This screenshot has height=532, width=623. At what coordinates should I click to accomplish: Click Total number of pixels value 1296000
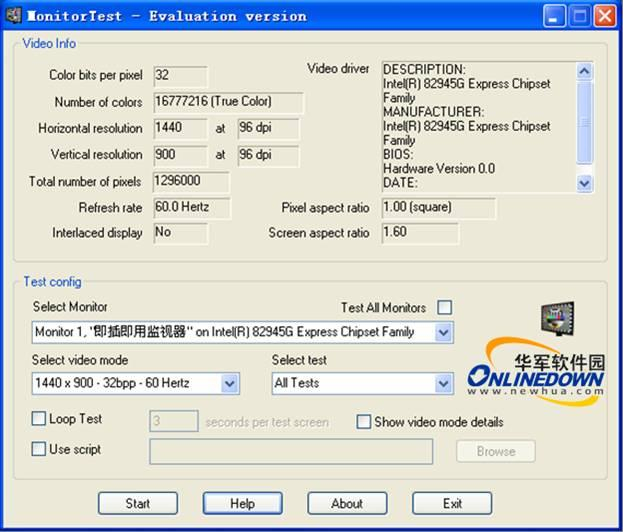[x=192, y=182]
